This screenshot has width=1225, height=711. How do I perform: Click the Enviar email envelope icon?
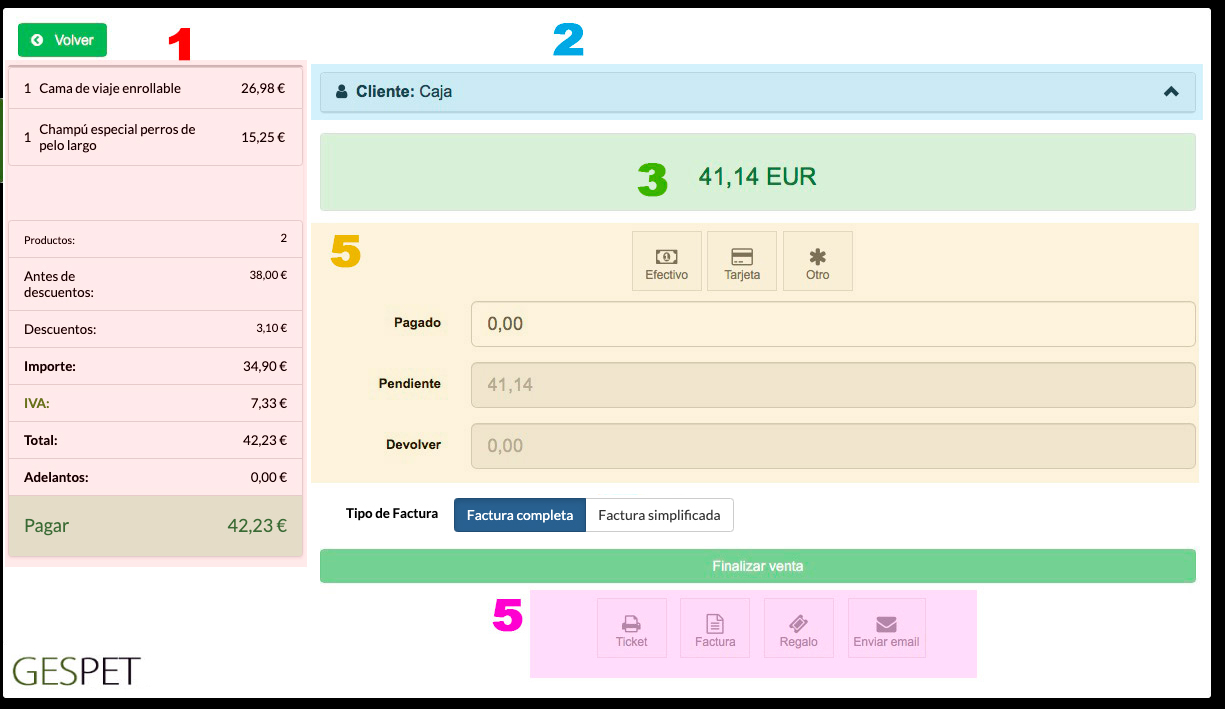pyautogui.click(x=886, y=627)
